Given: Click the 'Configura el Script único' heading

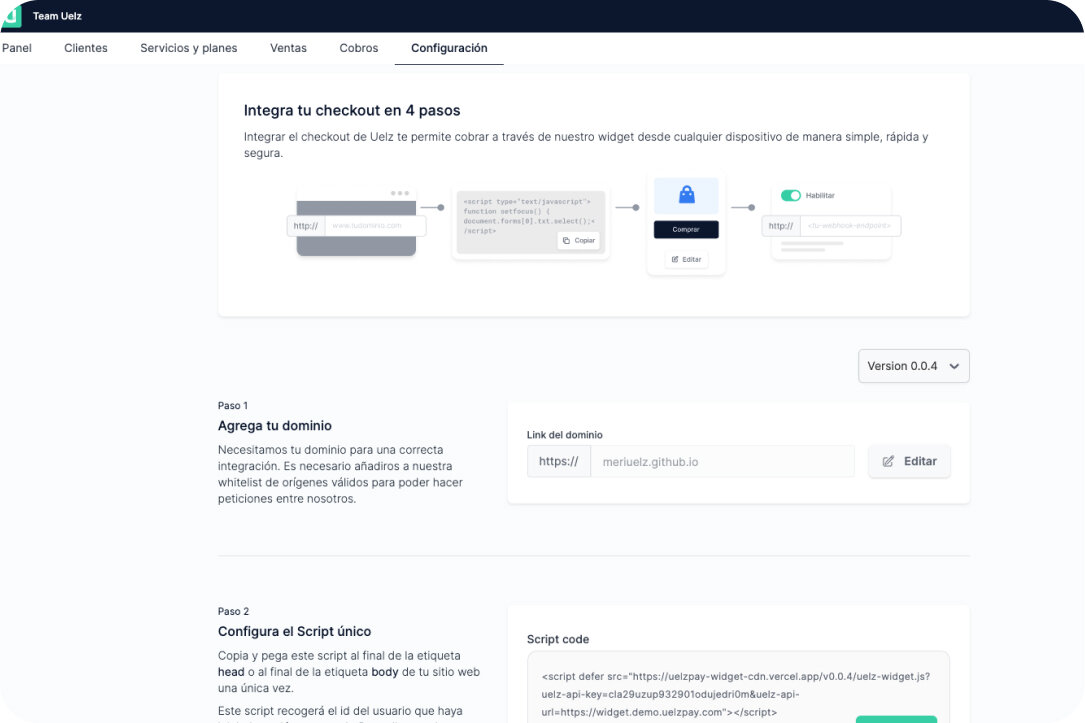Looking at the screenshot, I should pos(294,631).
